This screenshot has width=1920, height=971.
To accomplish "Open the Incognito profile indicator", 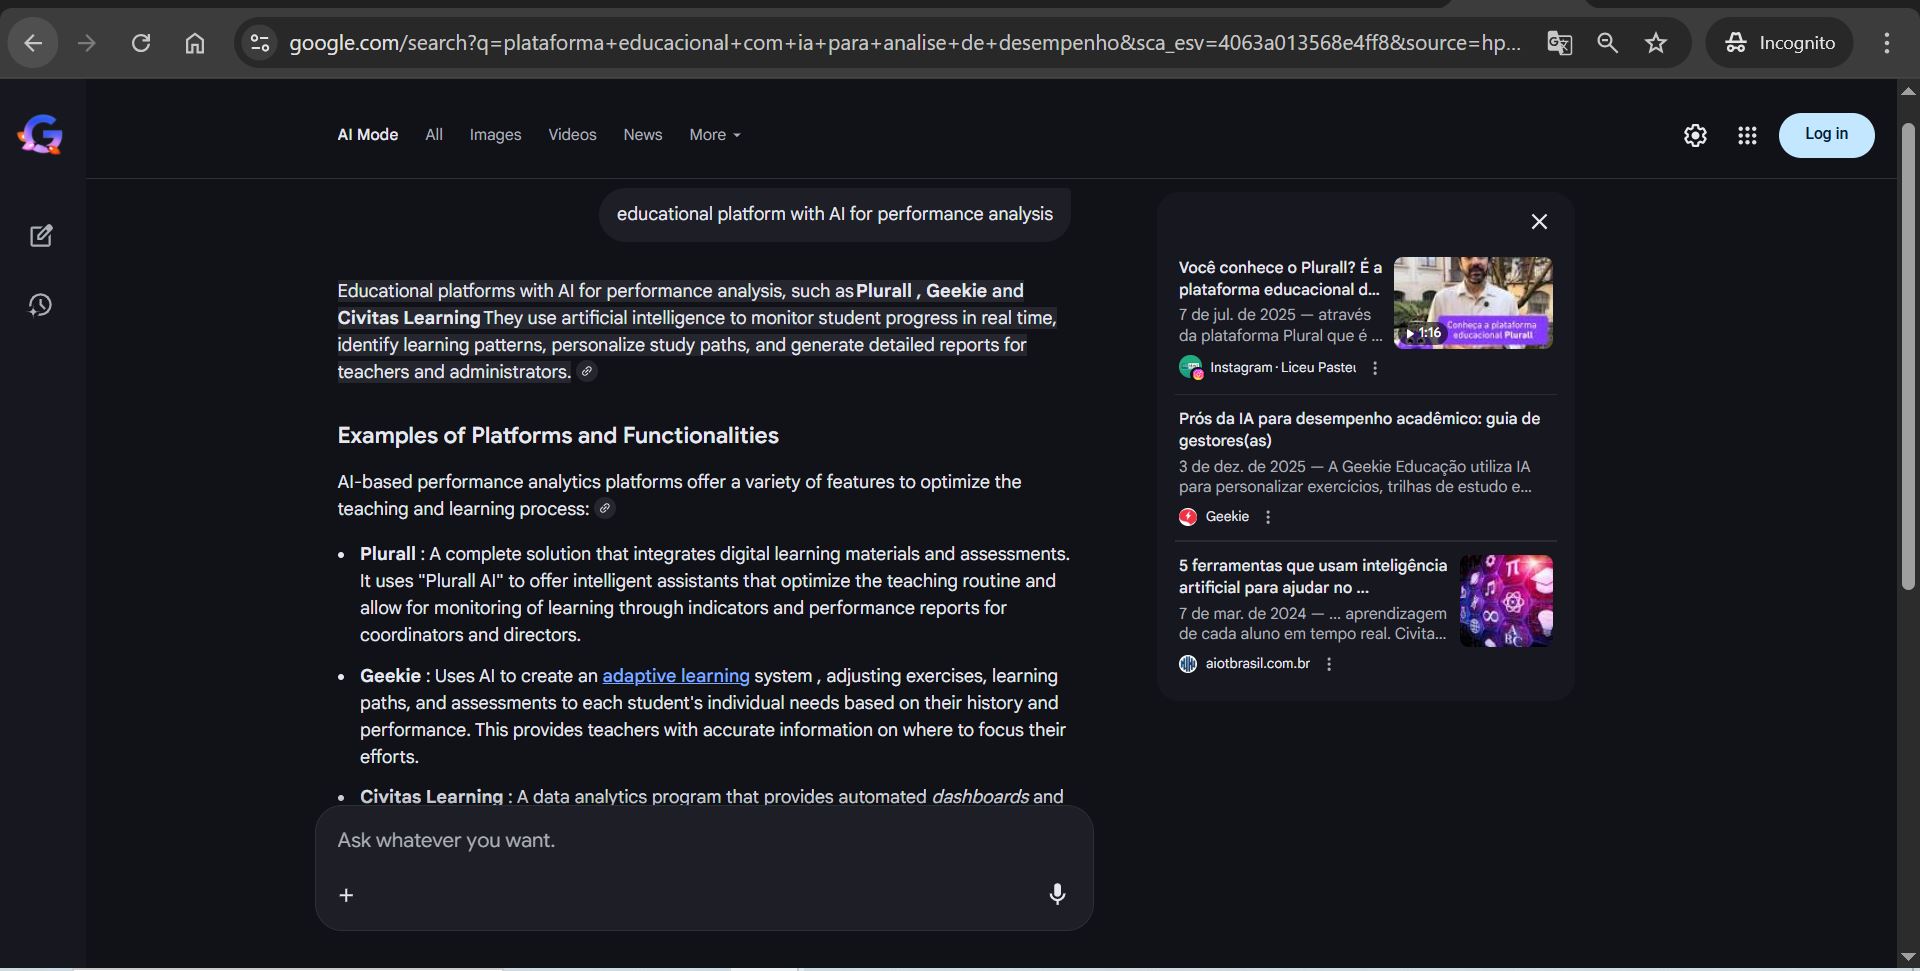I will tap(1779, 43).
